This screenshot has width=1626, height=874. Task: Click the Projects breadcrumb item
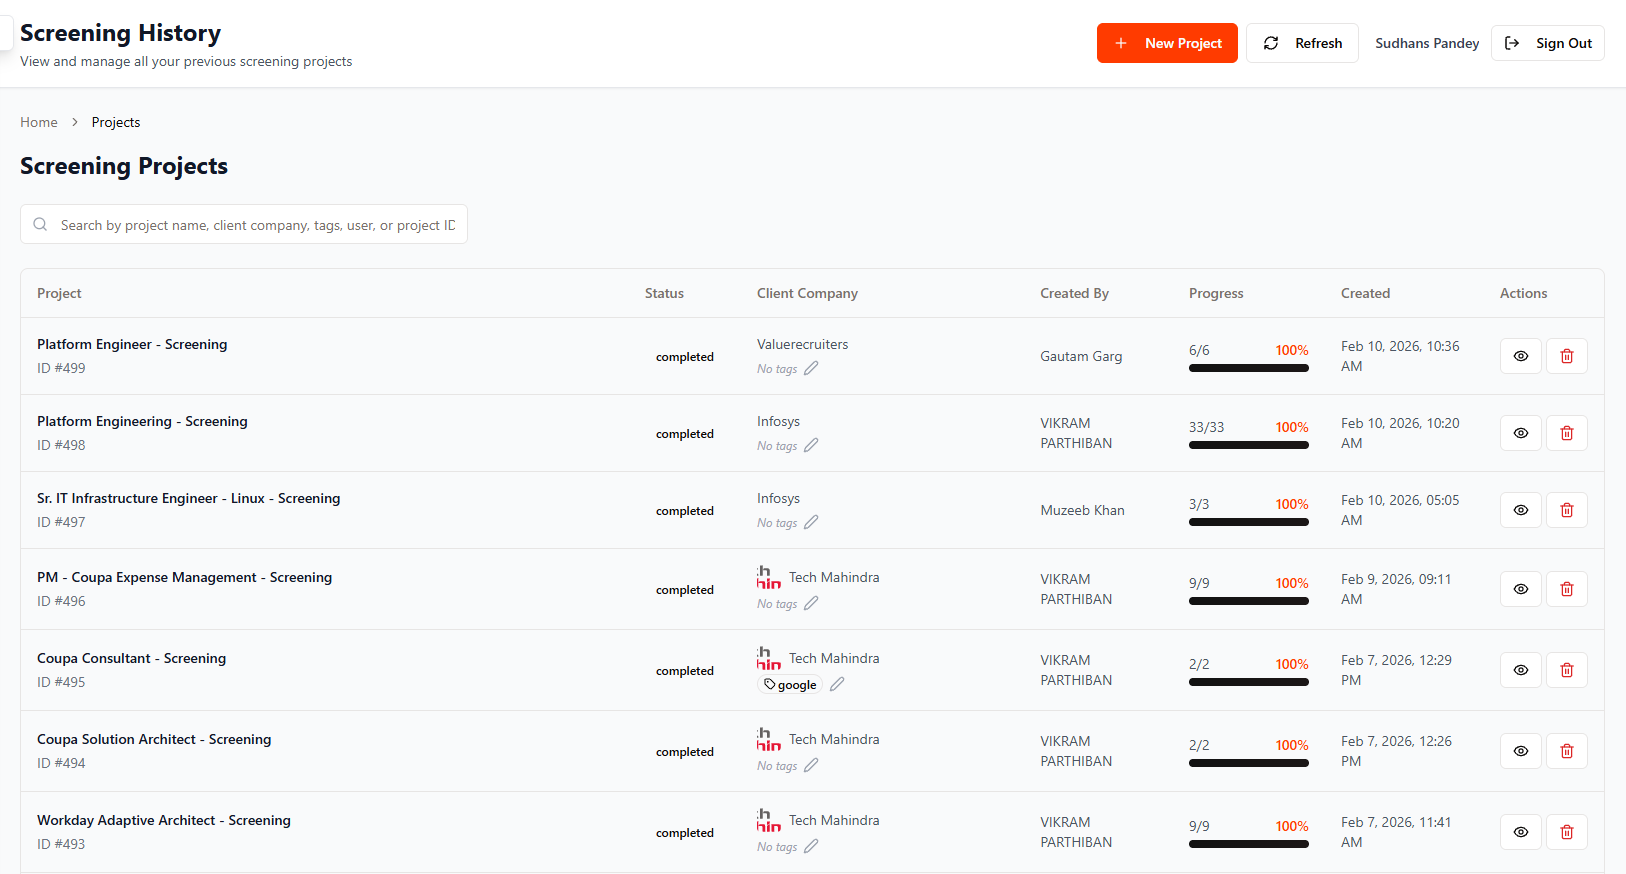pyautogui.click(x=116, y=122)
